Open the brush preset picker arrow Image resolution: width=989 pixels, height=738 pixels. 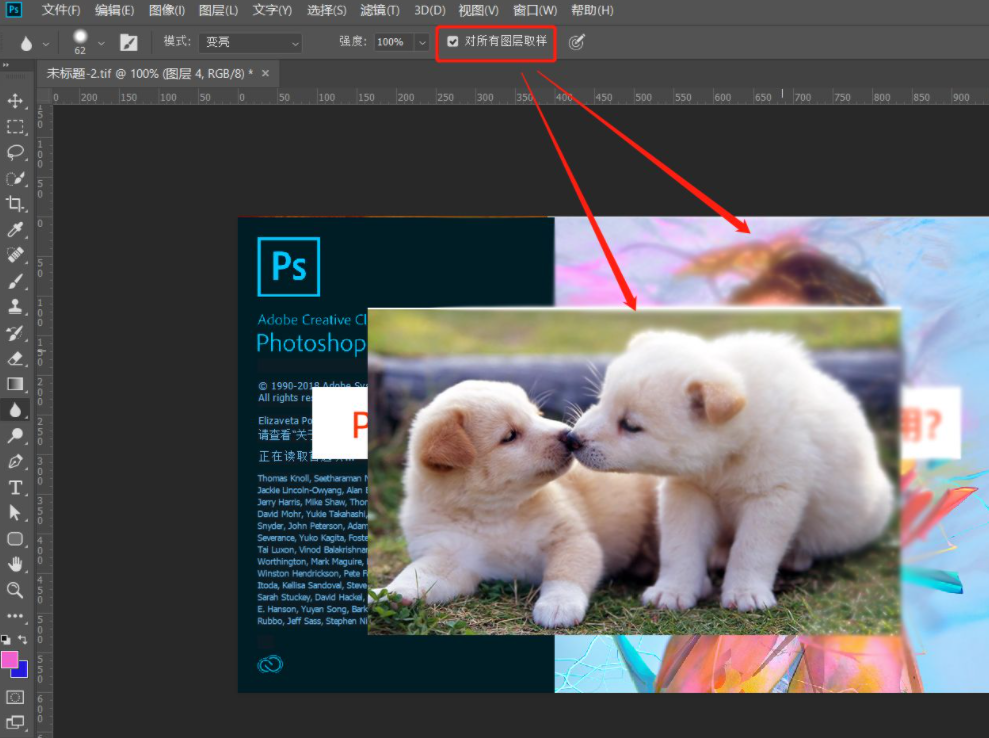pyautogui.click(x=101, y=44)
